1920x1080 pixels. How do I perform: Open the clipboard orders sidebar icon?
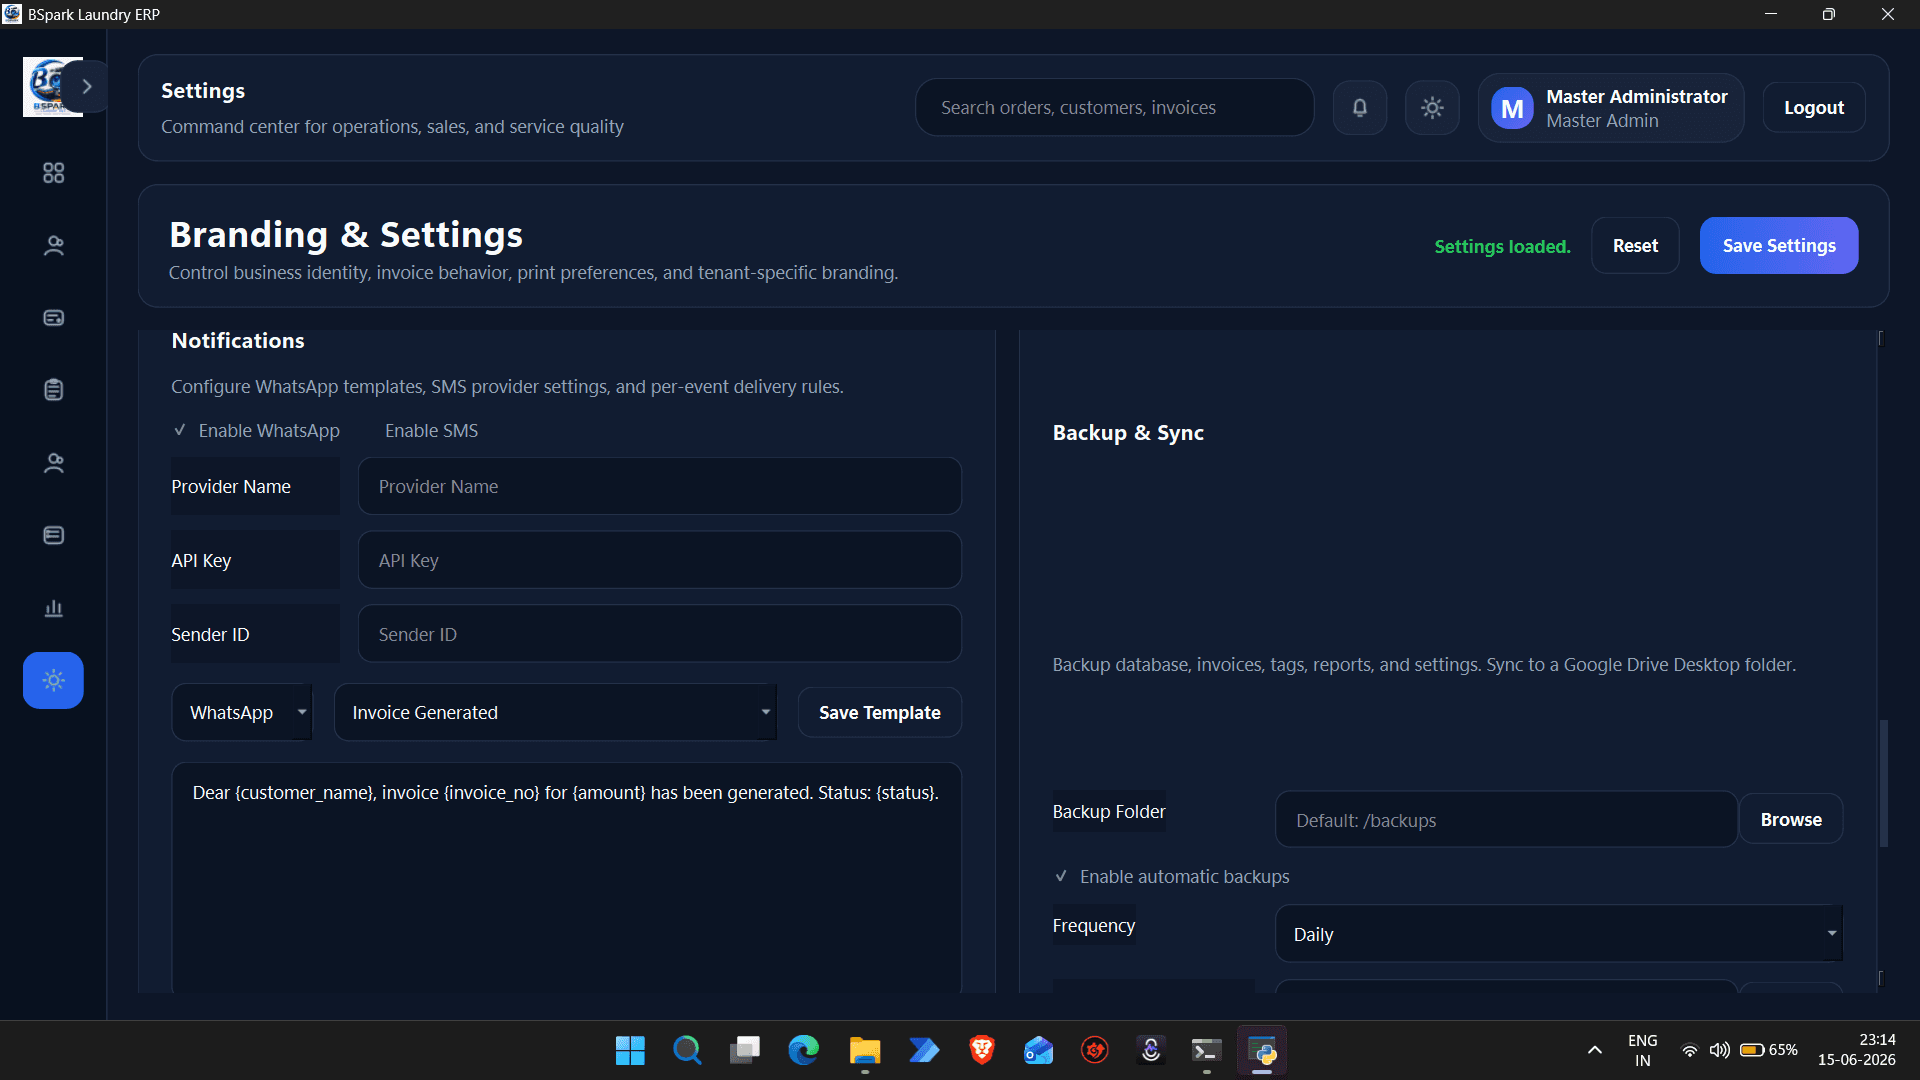[53, 390]
